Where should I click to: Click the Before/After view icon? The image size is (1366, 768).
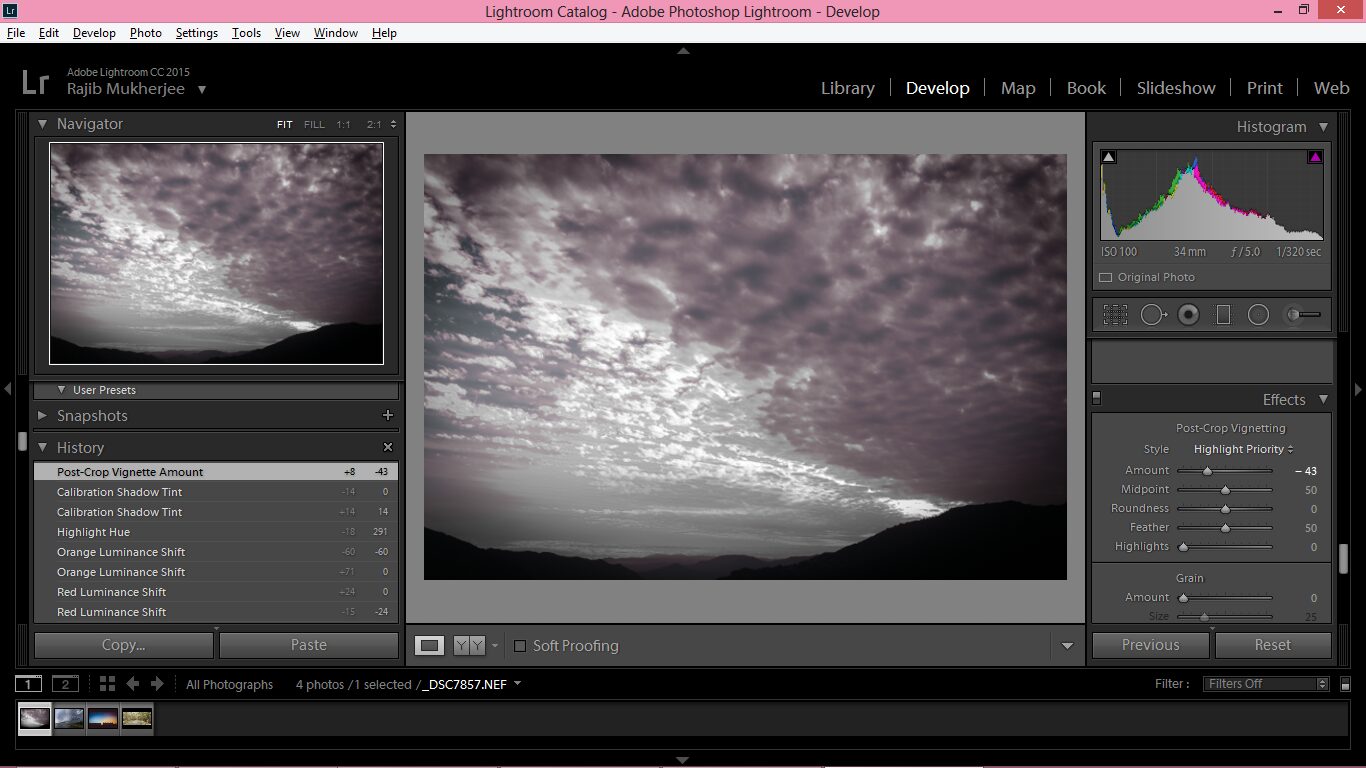click(x=469, y=646)
